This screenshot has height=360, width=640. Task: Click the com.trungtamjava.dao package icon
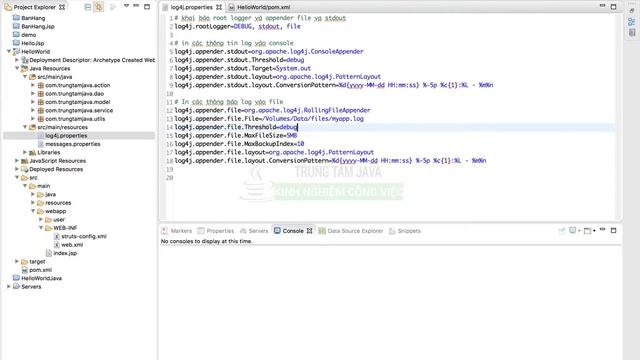pos(40,93)
